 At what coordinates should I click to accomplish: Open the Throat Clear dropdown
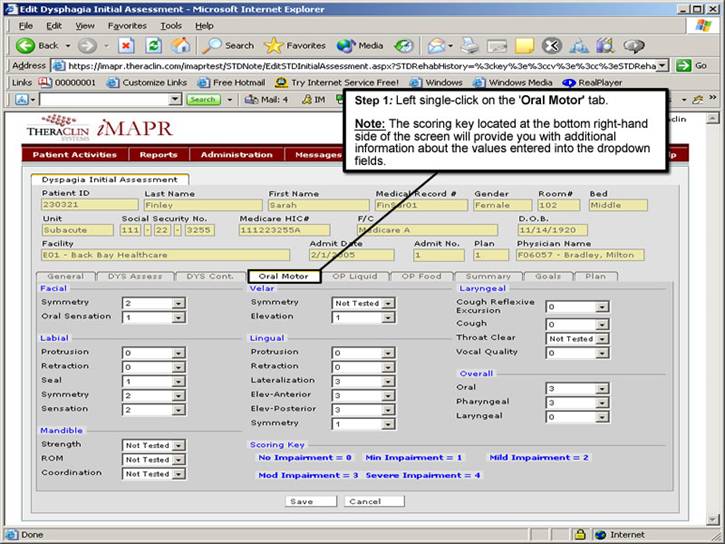pos(600,339)
